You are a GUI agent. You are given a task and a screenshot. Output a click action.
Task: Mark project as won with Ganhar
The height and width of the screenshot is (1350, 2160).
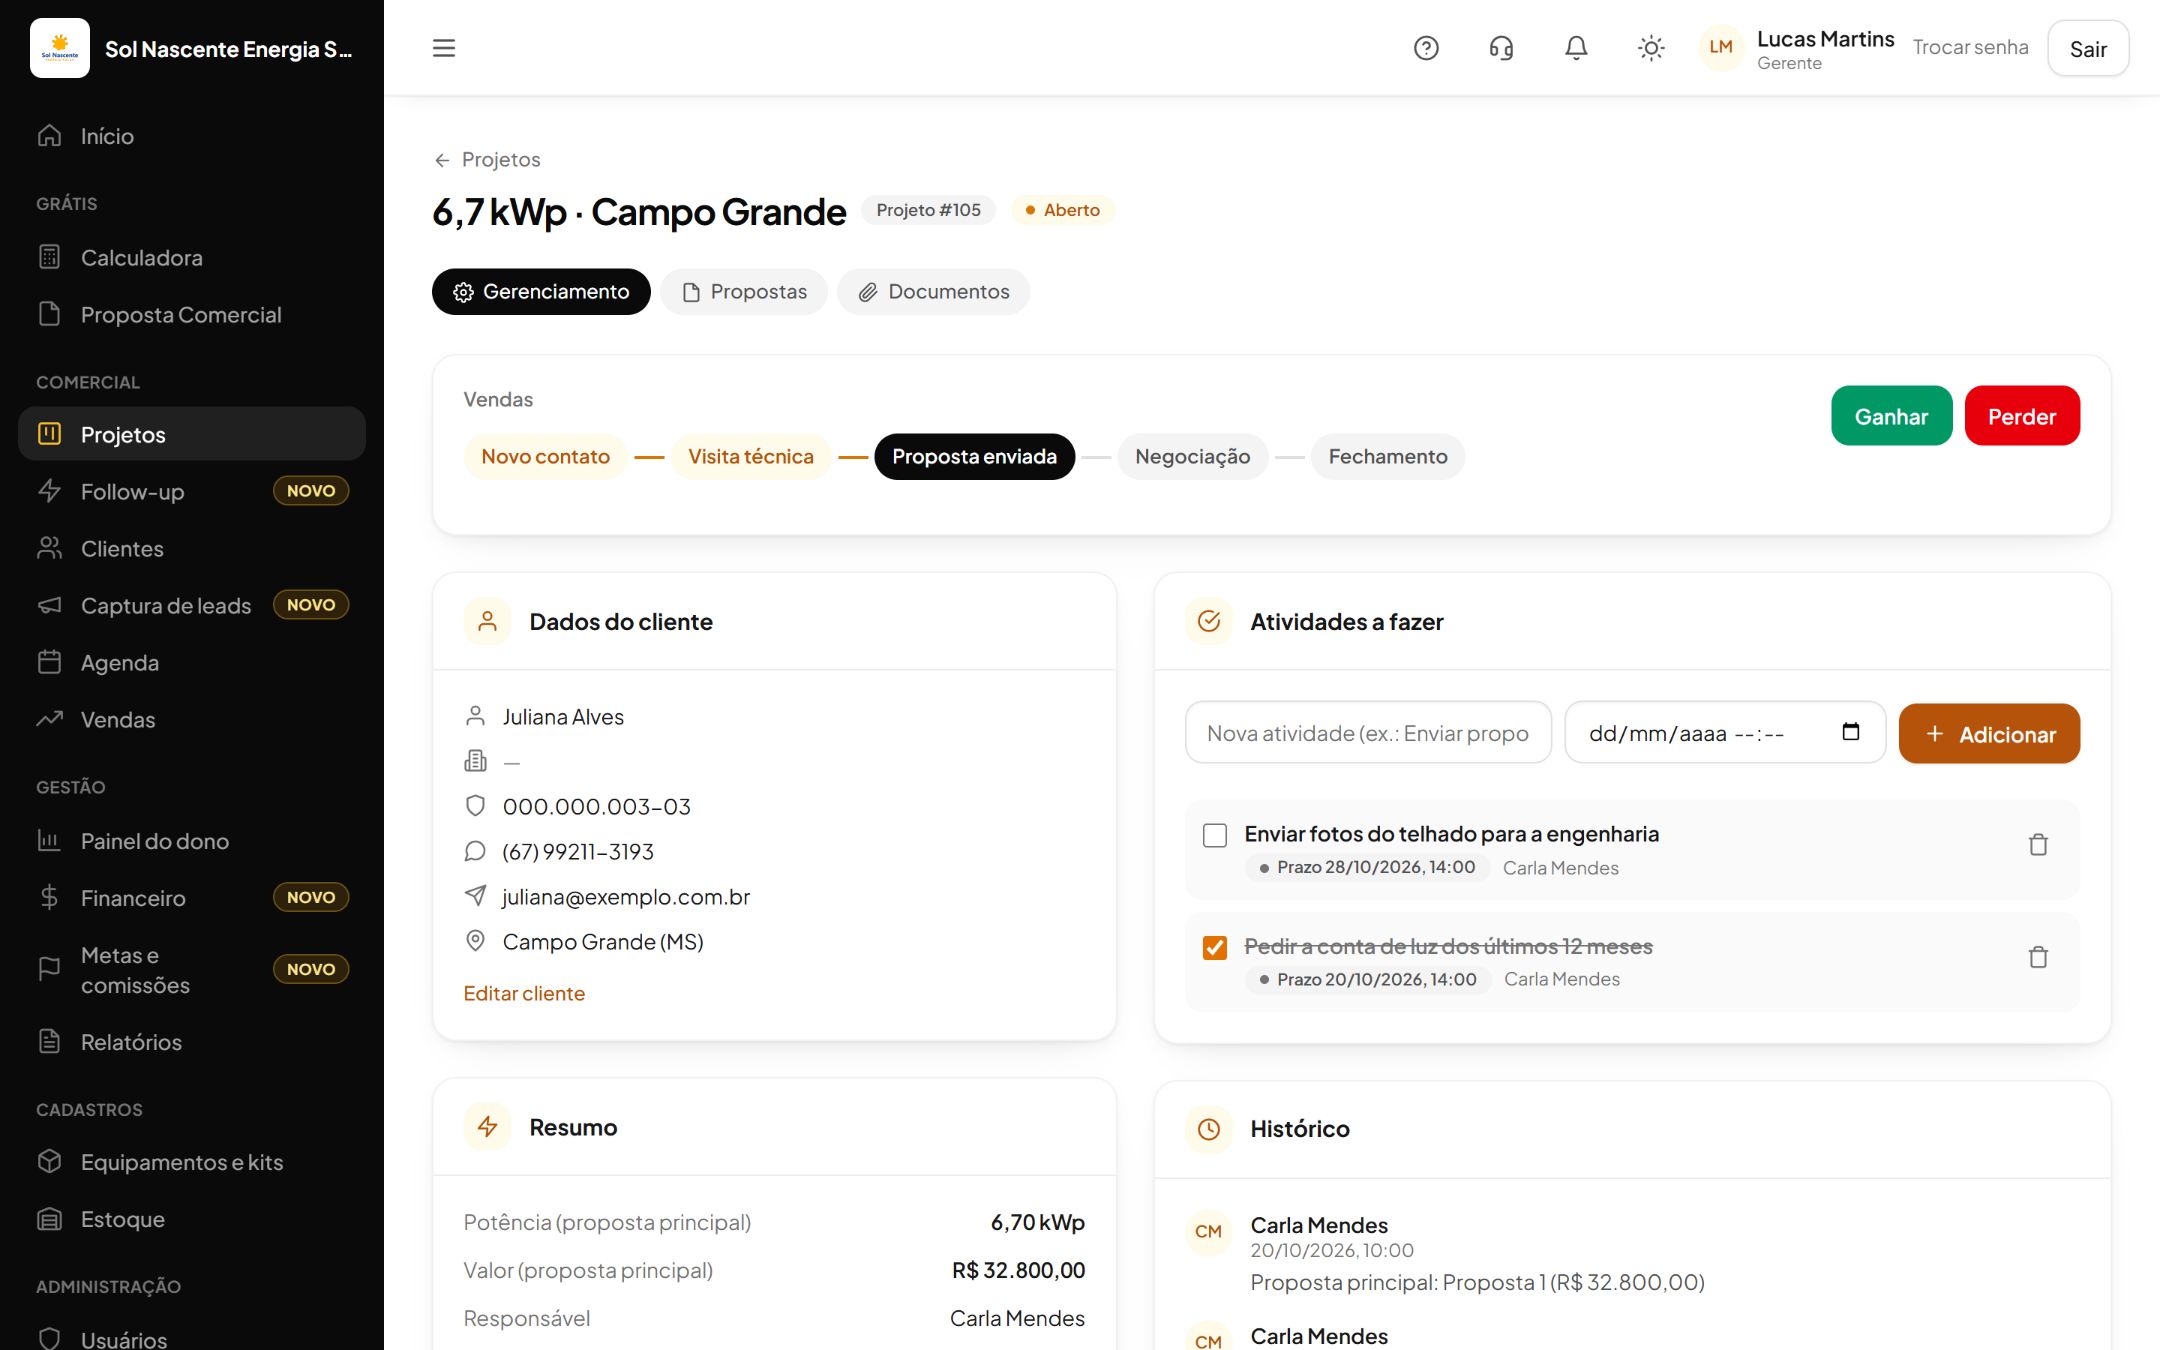[x=1892, y=416]
